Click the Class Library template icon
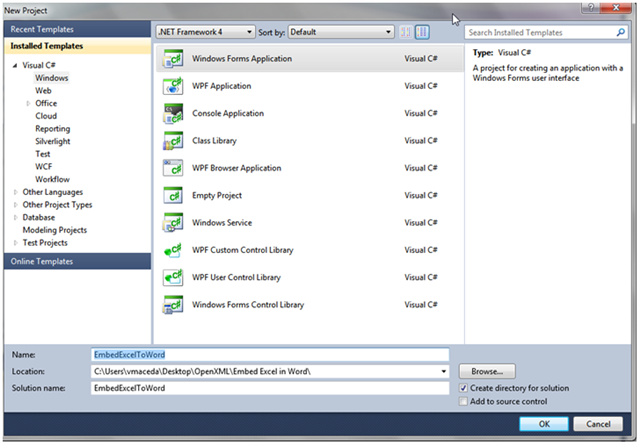Viewport: 640px width, 445px height. [173, 140]
